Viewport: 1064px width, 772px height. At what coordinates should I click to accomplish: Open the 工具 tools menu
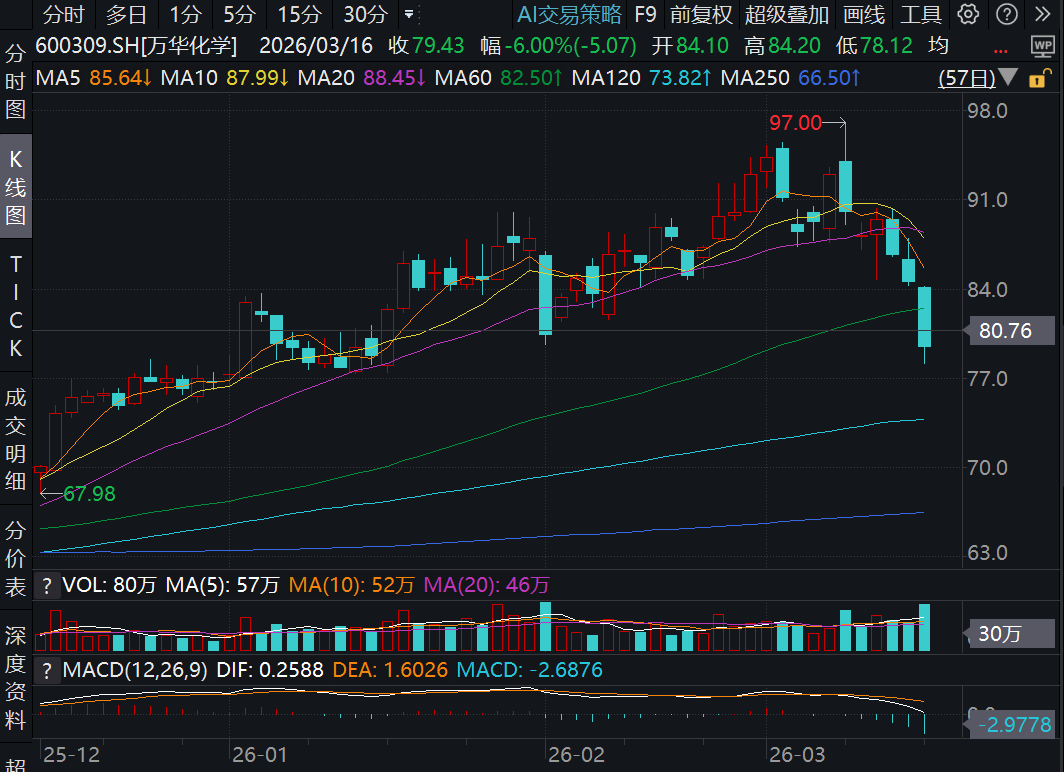click(x=920, y=14)
